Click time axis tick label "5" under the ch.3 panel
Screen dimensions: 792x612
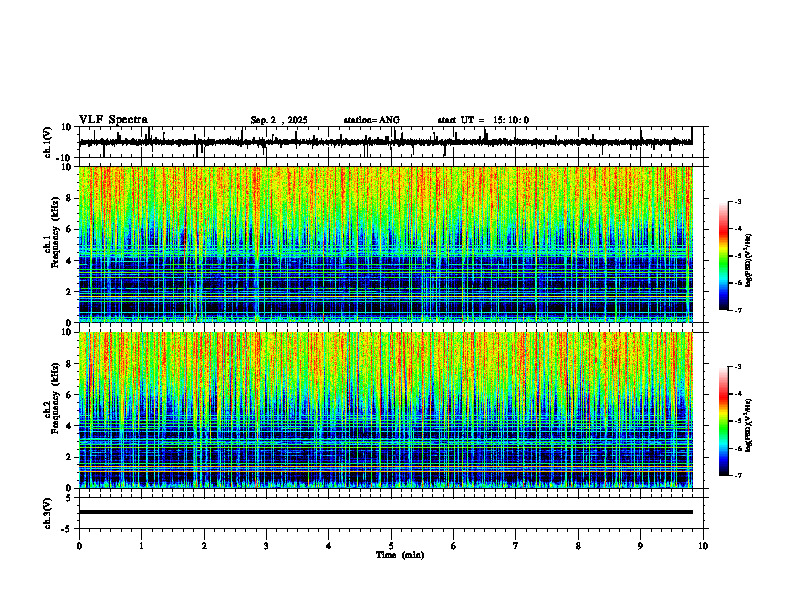coord(391,546)
